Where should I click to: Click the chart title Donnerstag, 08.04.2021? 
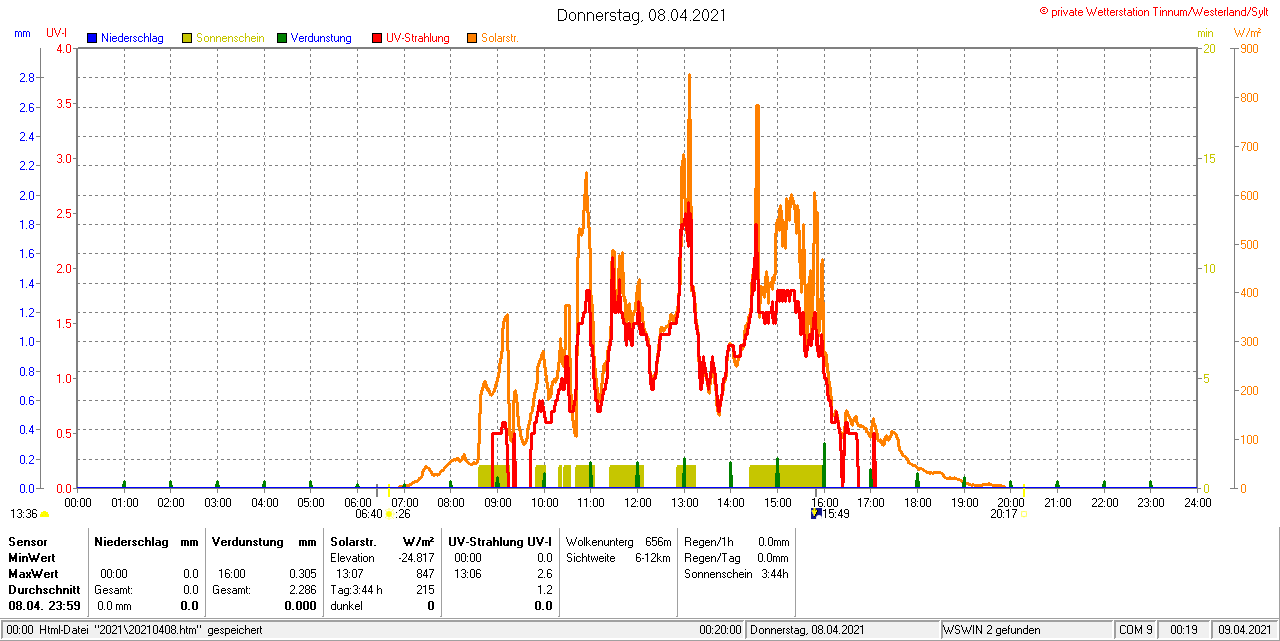tap(641, 15)
